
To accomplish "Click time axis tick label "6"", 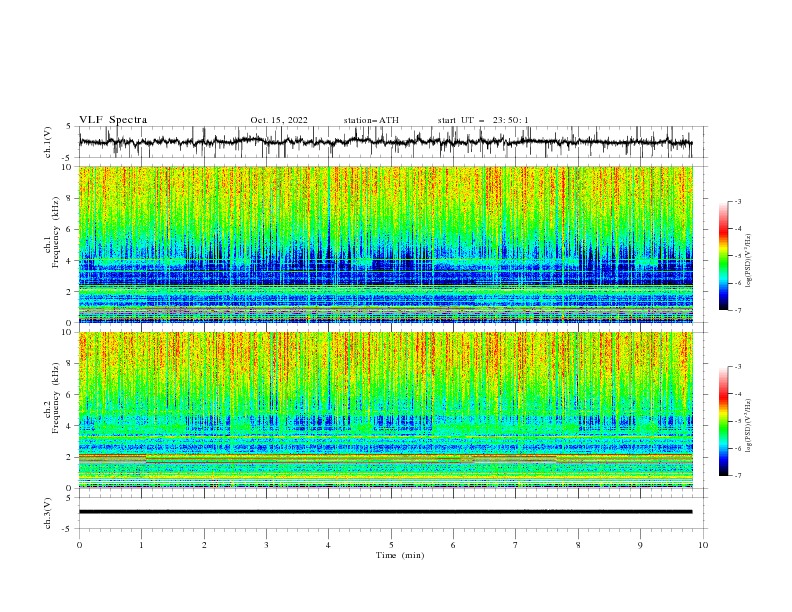I will [453, 545].
